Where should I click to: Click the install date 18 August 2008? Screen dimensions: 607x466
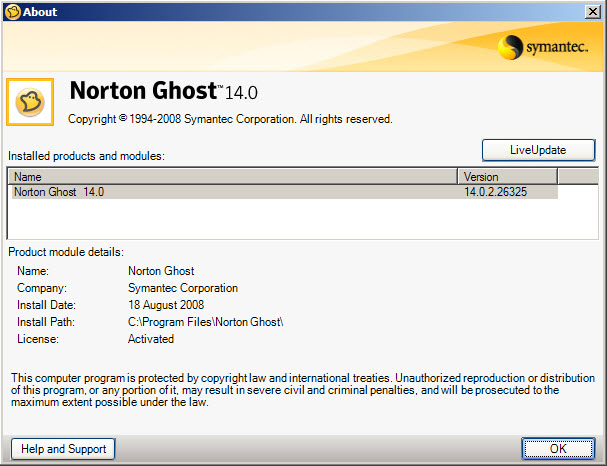click(x=166, y=305)
